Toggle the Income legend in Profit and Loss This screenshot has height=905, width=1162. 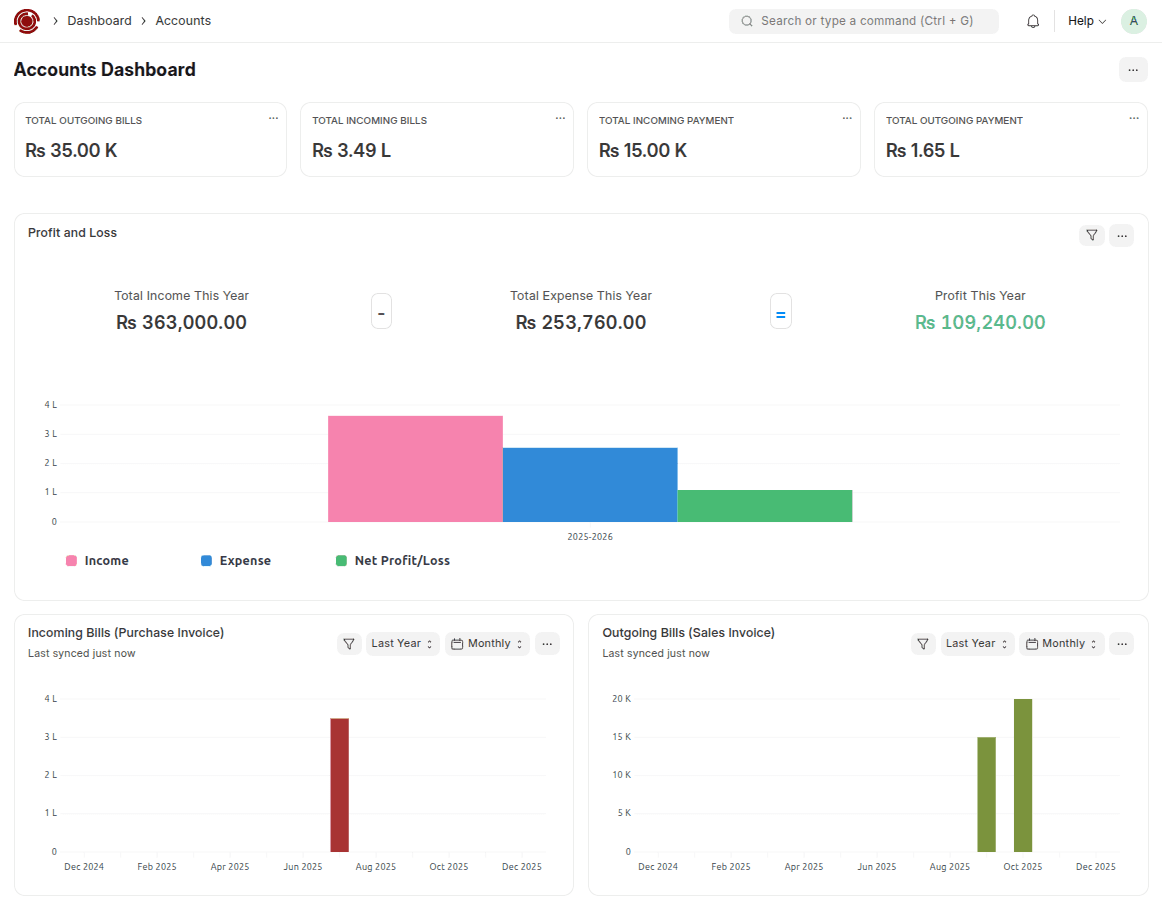click(x=97, y=560)
